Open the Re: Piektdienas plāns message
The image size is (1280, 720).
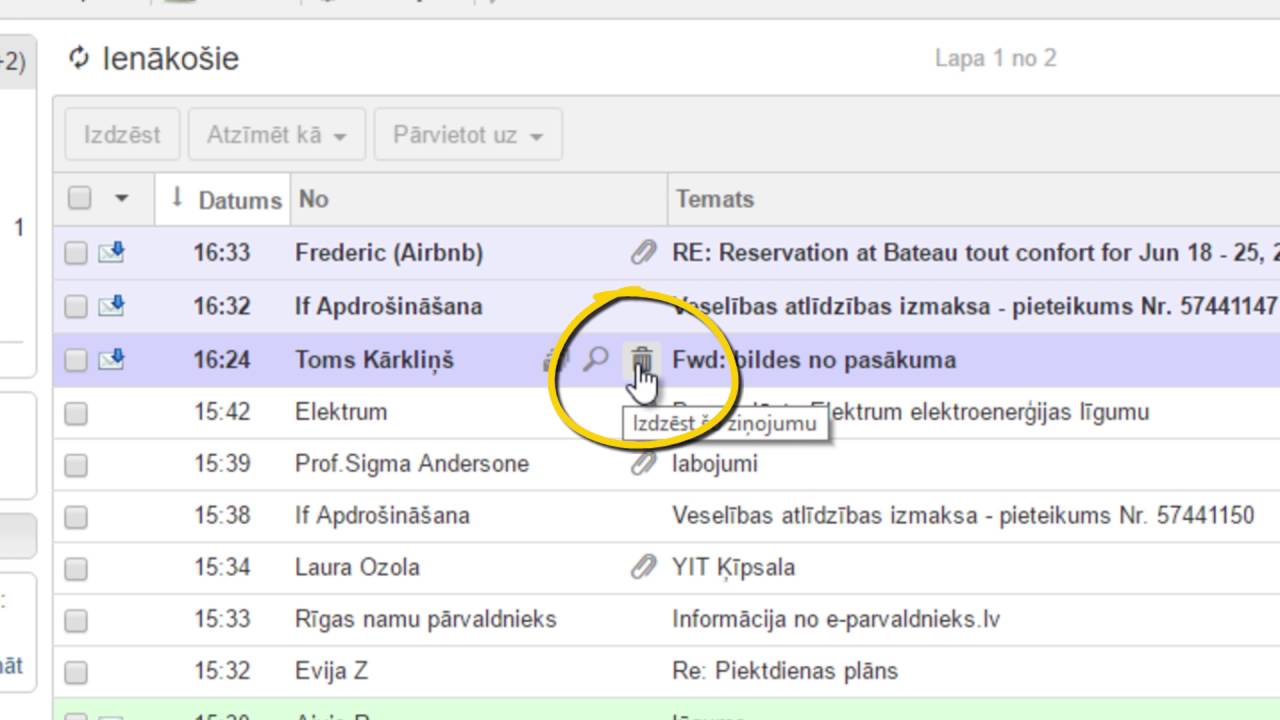click(785, 671)
